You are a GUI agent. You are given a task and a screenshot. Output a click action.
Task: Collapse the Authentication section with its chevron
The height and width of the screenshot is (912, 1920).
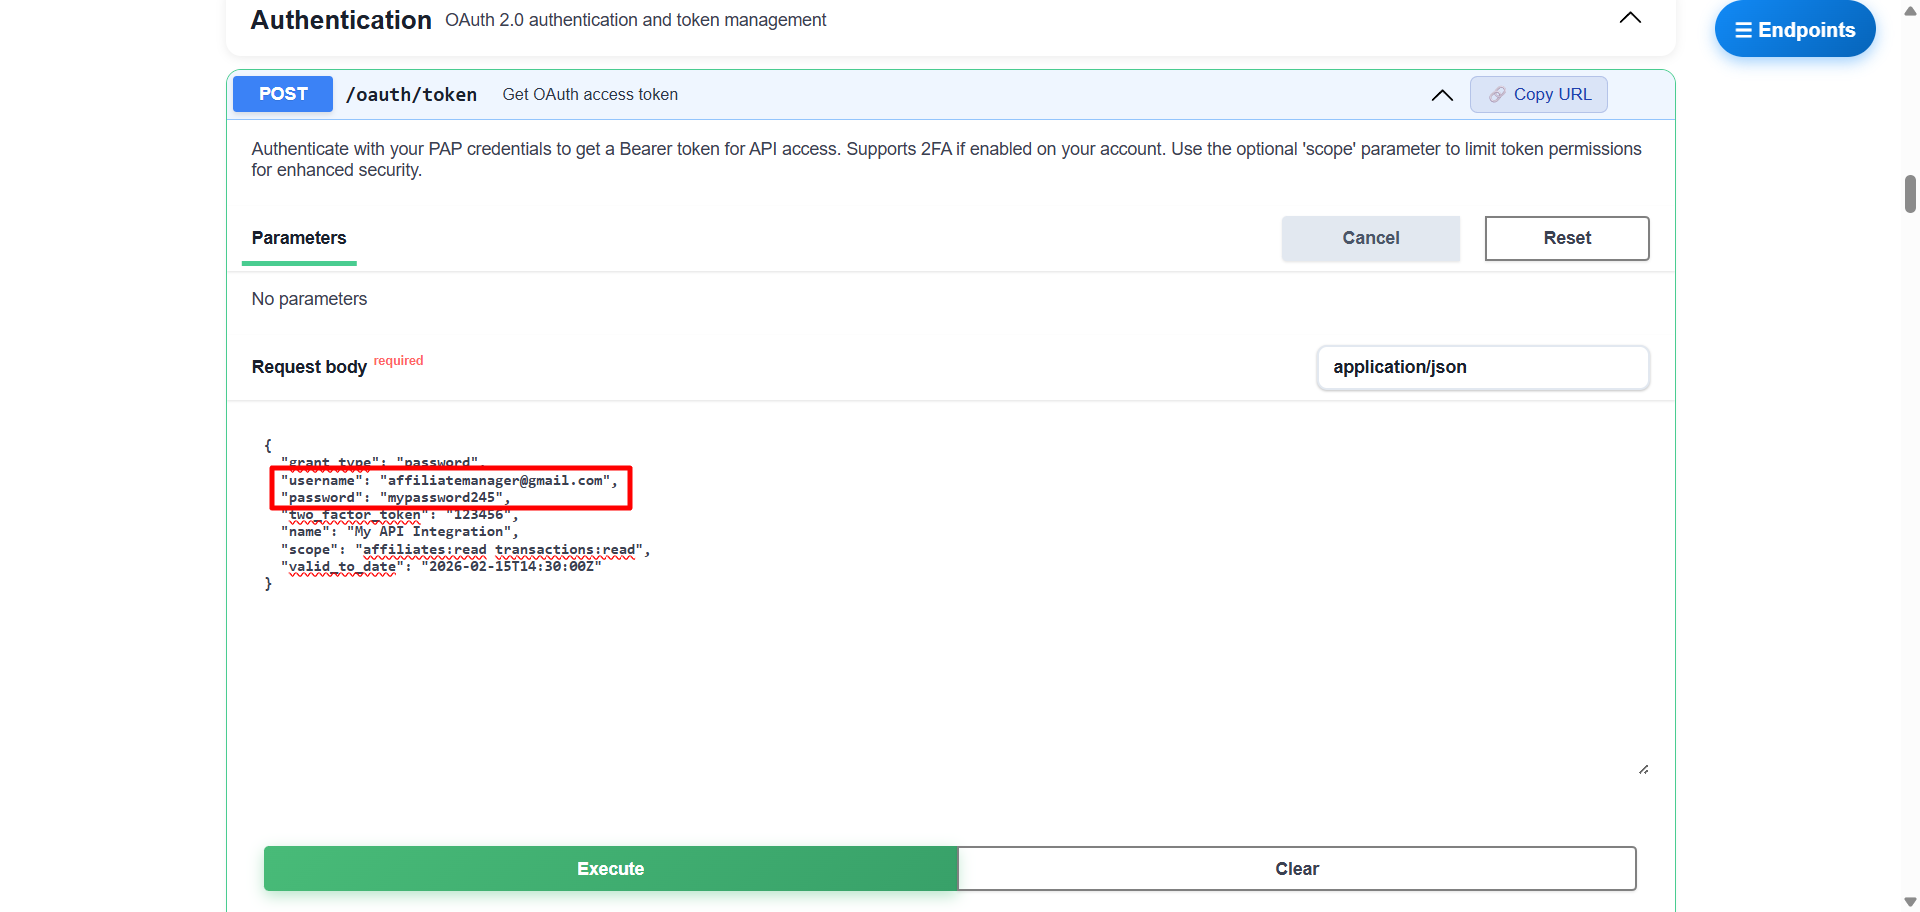tap(1630, 18)
